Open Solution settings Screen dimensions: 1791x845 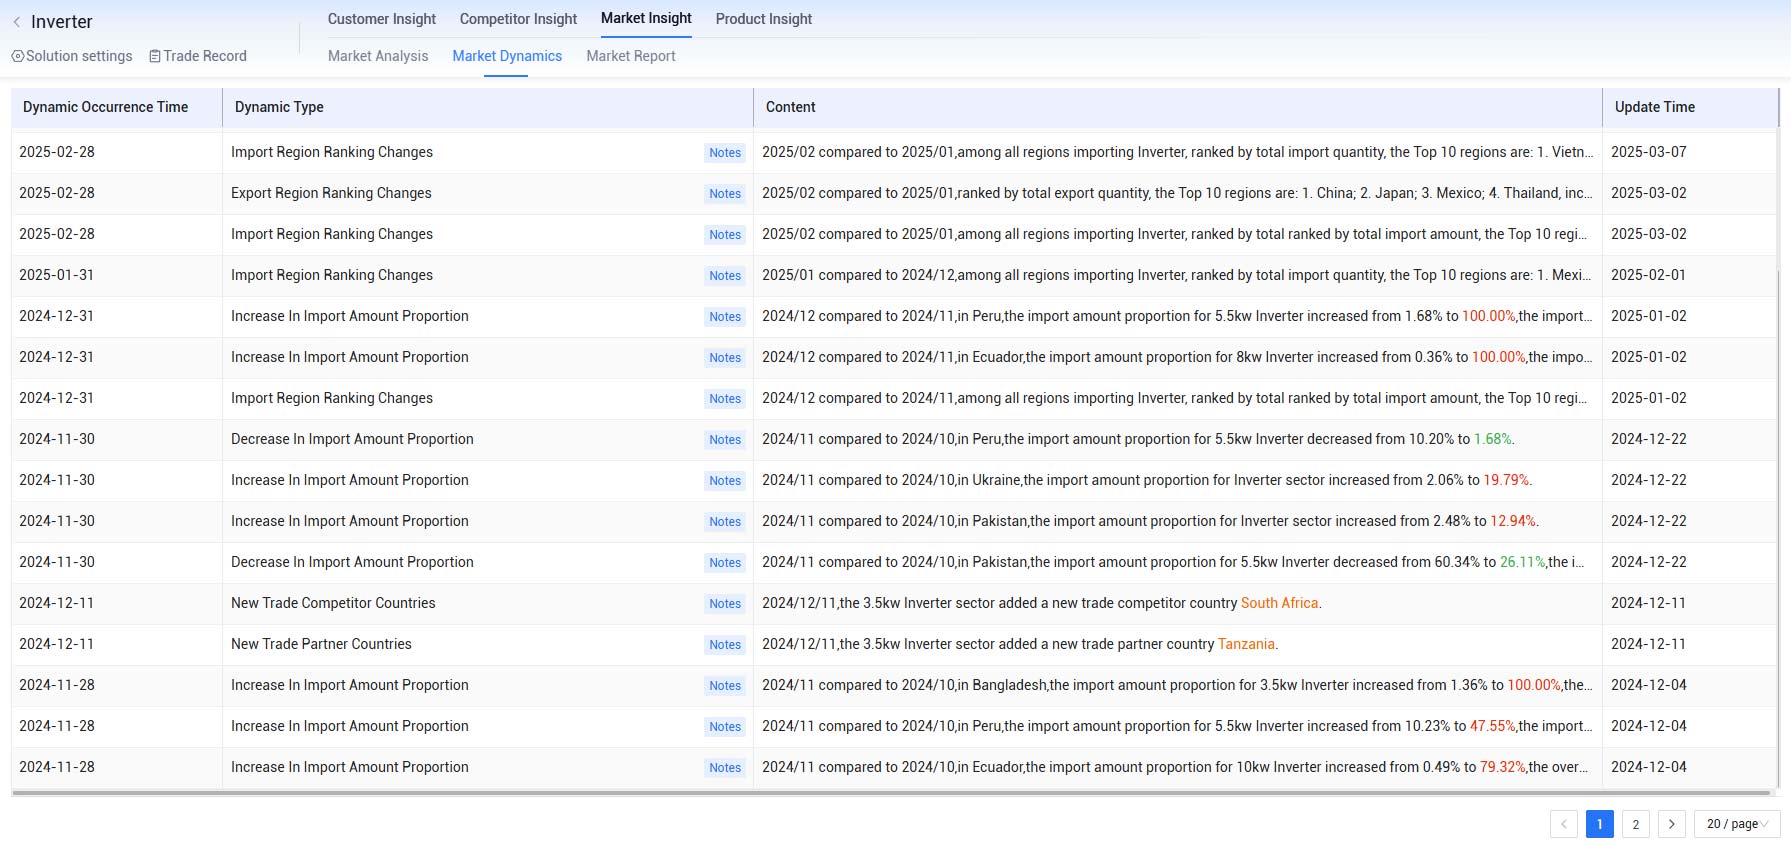72,56
